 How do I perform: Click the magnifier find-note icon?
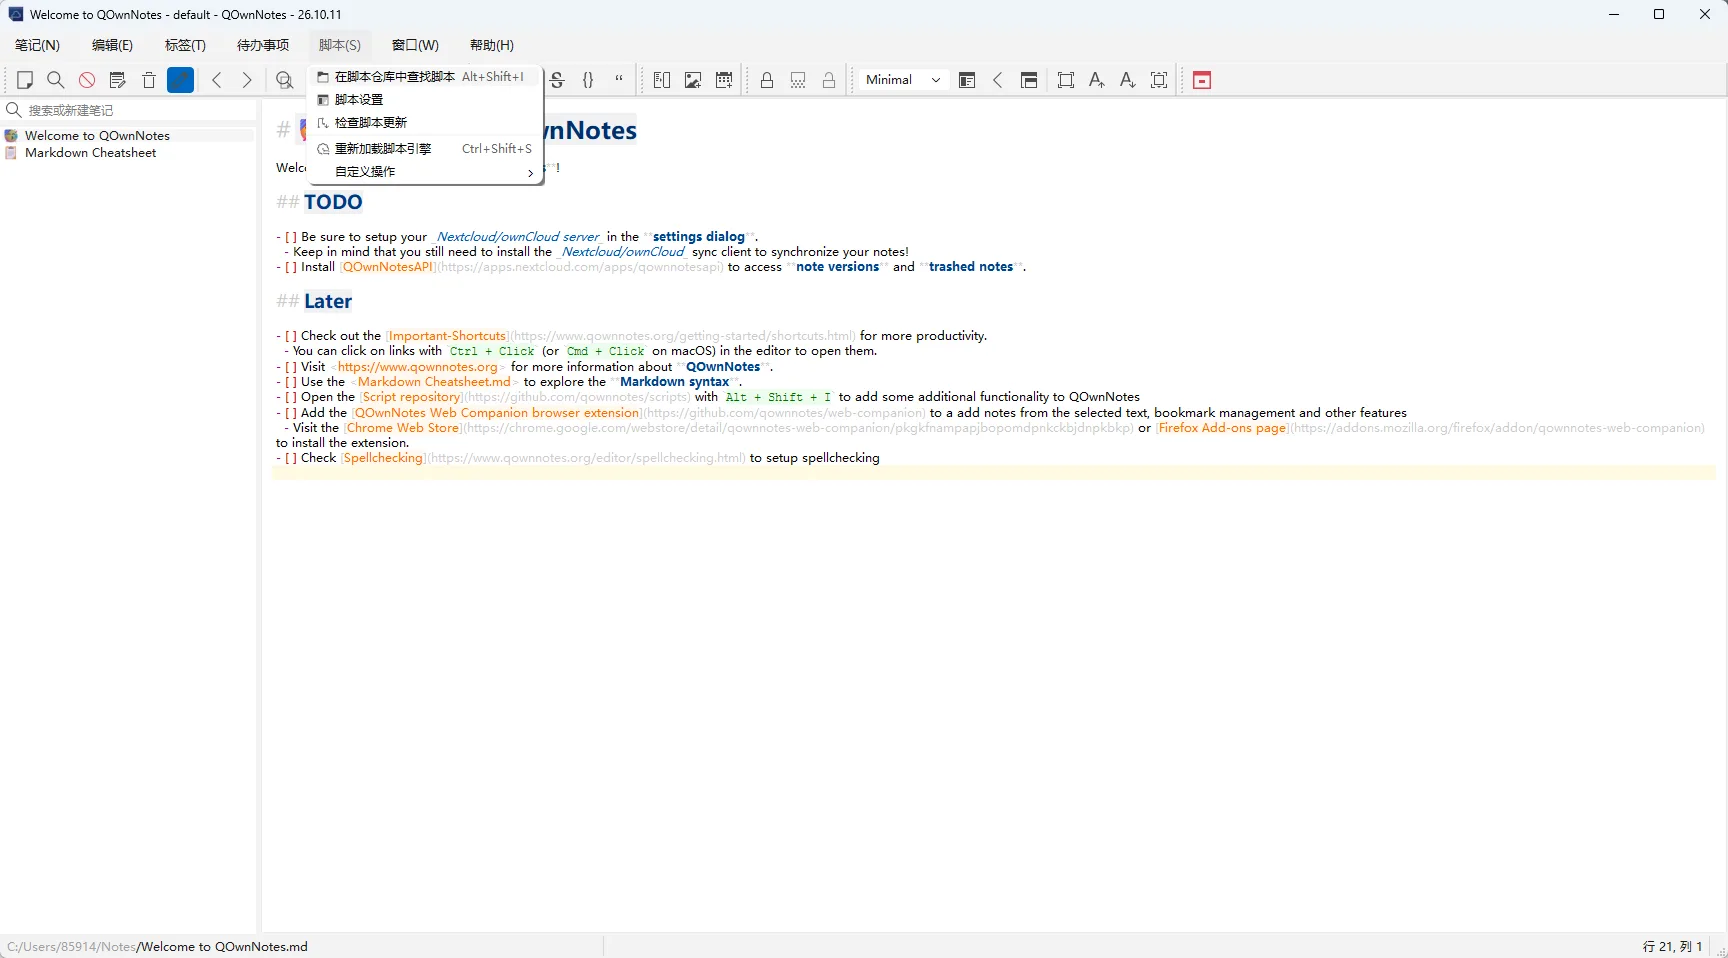[56, 80]
